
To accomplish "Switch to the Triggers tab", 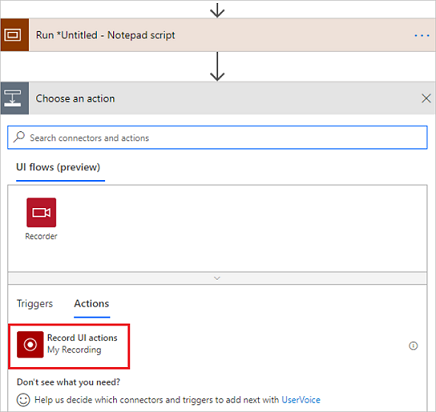I will tap(35, 304).
